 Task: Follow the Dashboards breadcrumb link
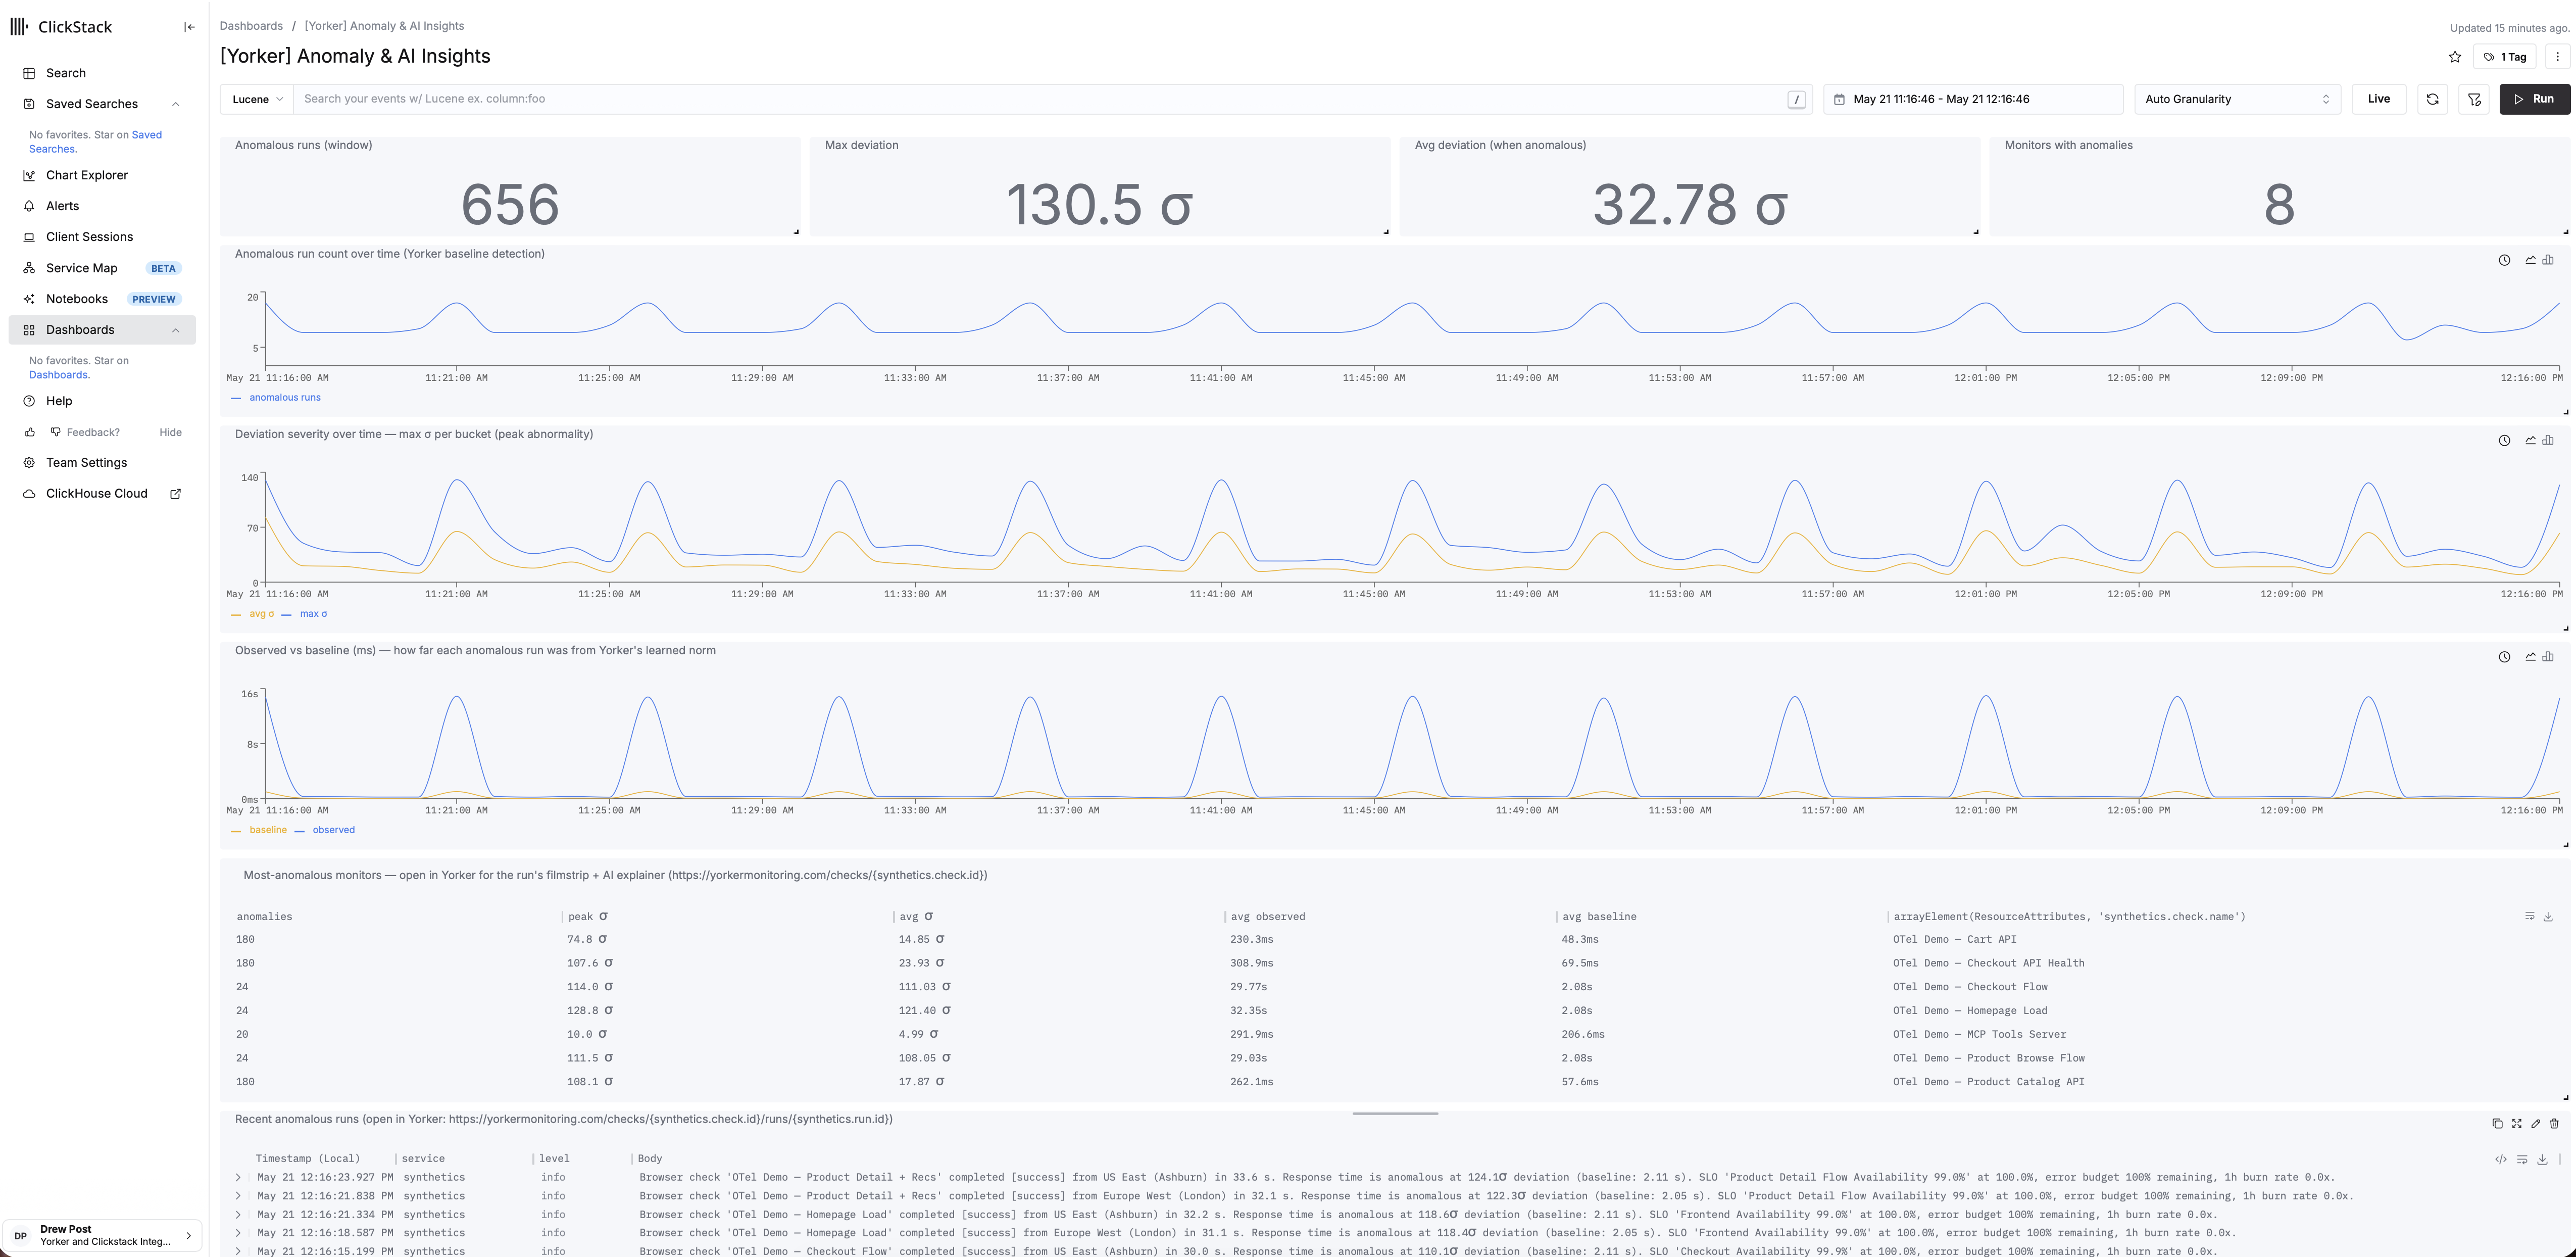tap(251, 26)
